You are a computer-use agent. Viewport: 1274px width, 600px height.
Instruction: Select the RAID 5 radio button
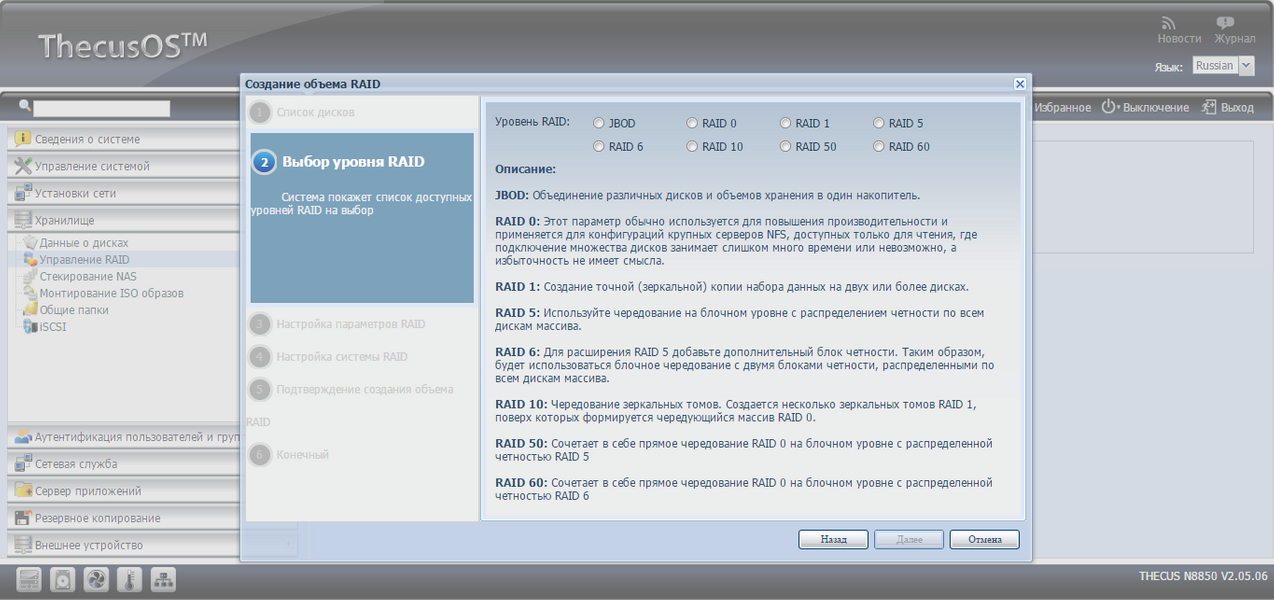pyautogui.click(x=879, y=124)
